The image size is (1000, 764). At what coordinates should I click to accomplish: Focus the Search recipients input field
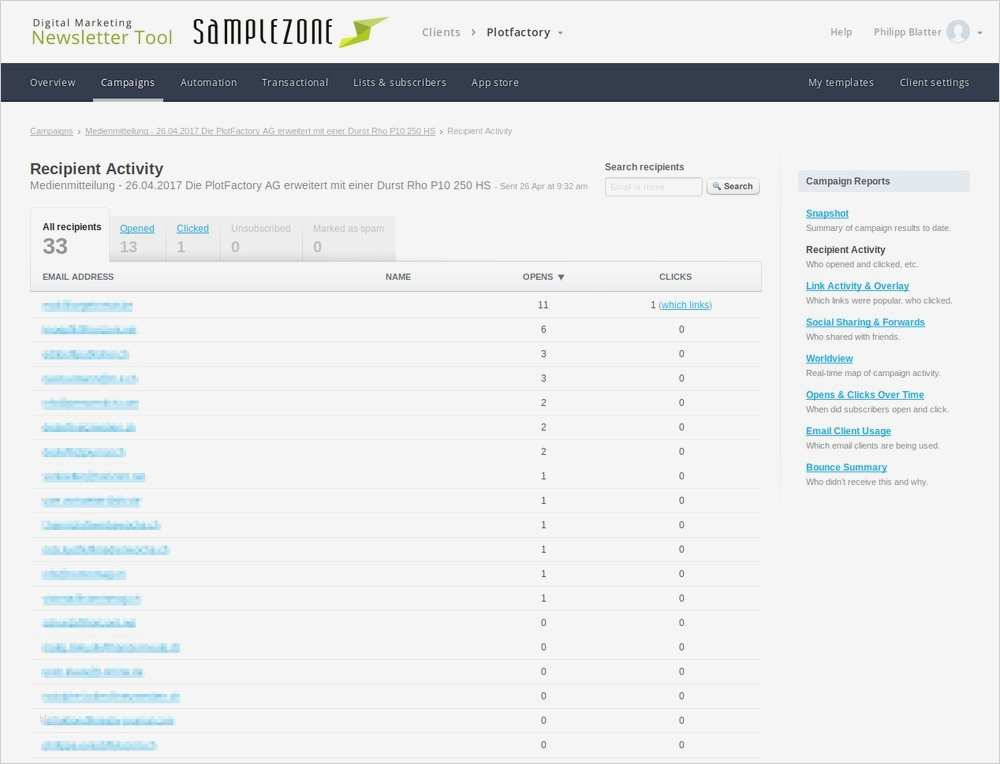coord(653,187)
